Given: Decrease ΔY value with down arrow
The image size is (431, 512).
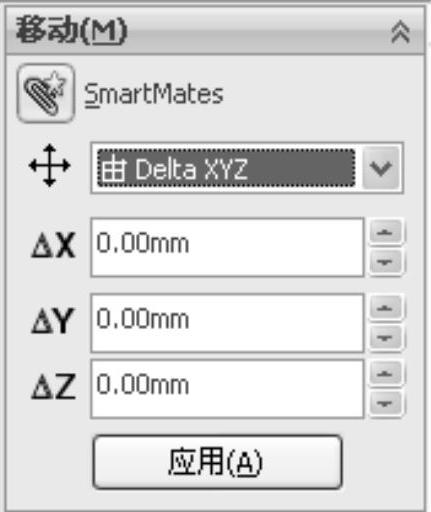Looking at the screenshot, I should tap(386, 337).
